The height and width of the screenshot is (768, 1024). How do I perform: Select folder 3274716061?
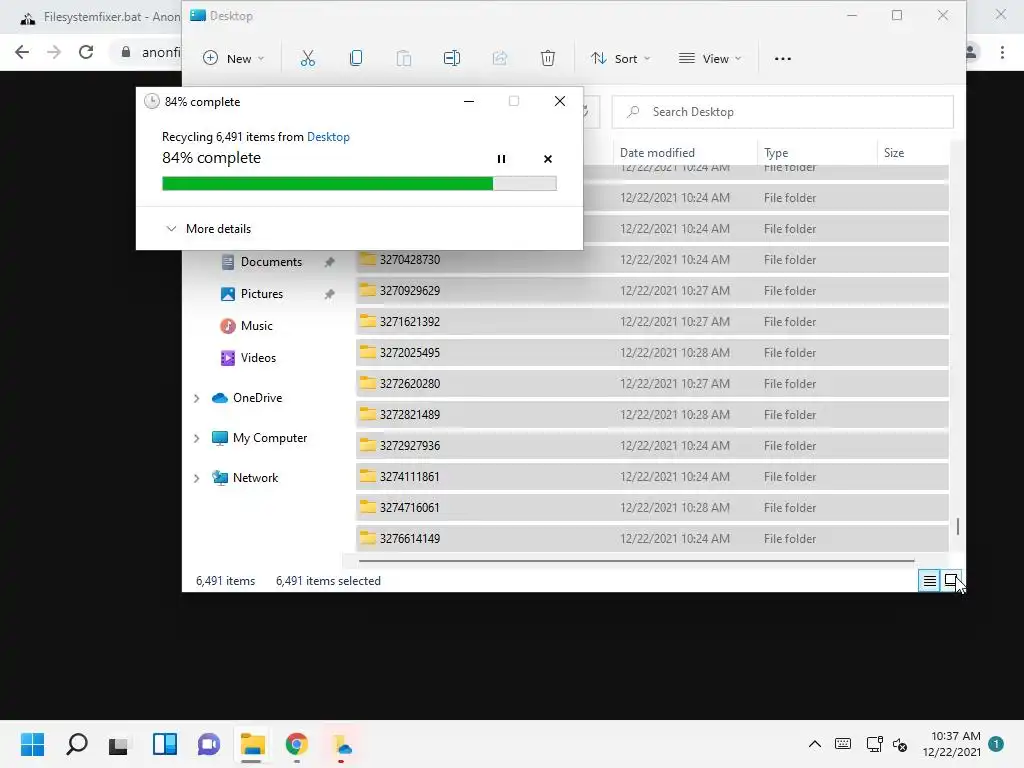pos(652,507)
